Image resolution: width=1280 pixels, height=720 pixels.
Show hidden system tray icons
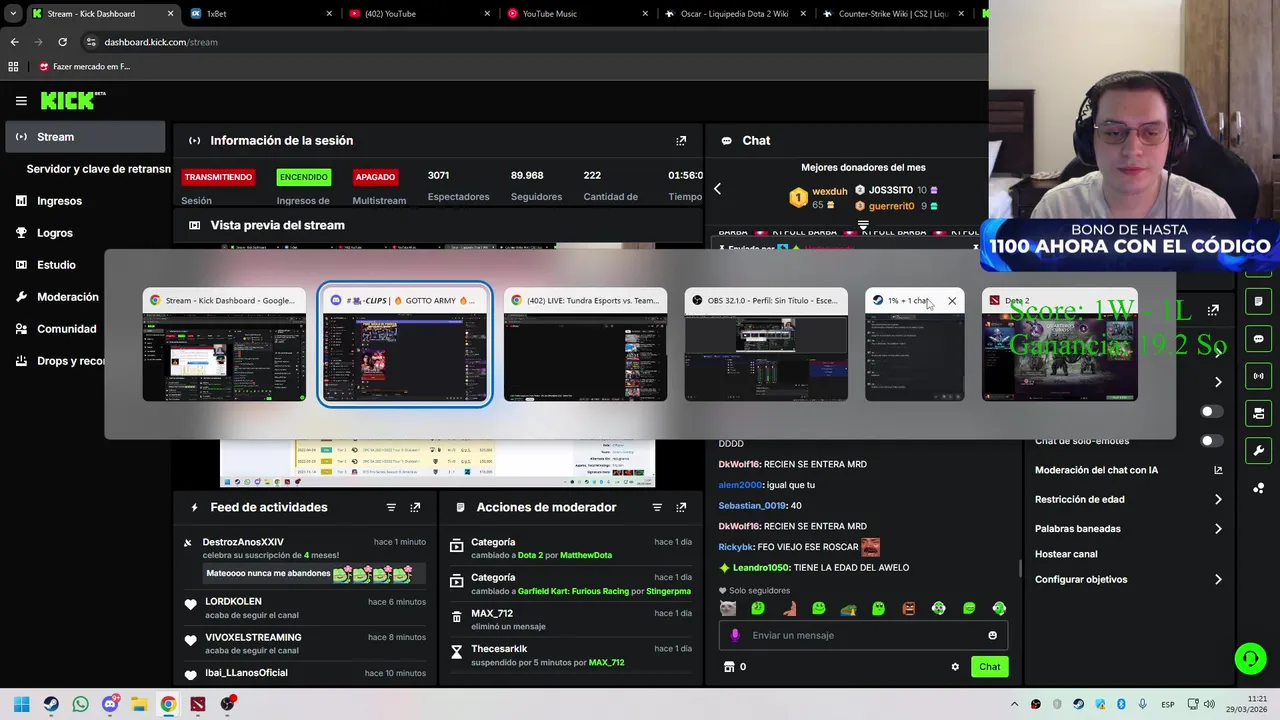click(1014, 704)
